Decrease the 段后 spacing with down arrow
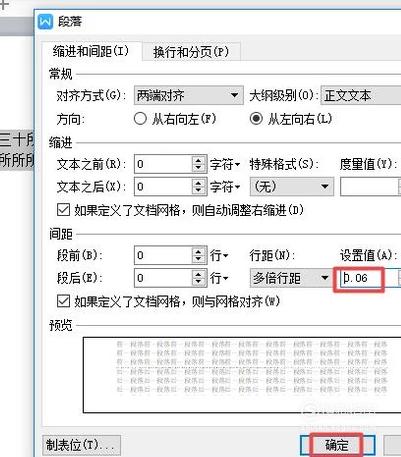Viewport: 401px width, 457px height. click(199, 282)
